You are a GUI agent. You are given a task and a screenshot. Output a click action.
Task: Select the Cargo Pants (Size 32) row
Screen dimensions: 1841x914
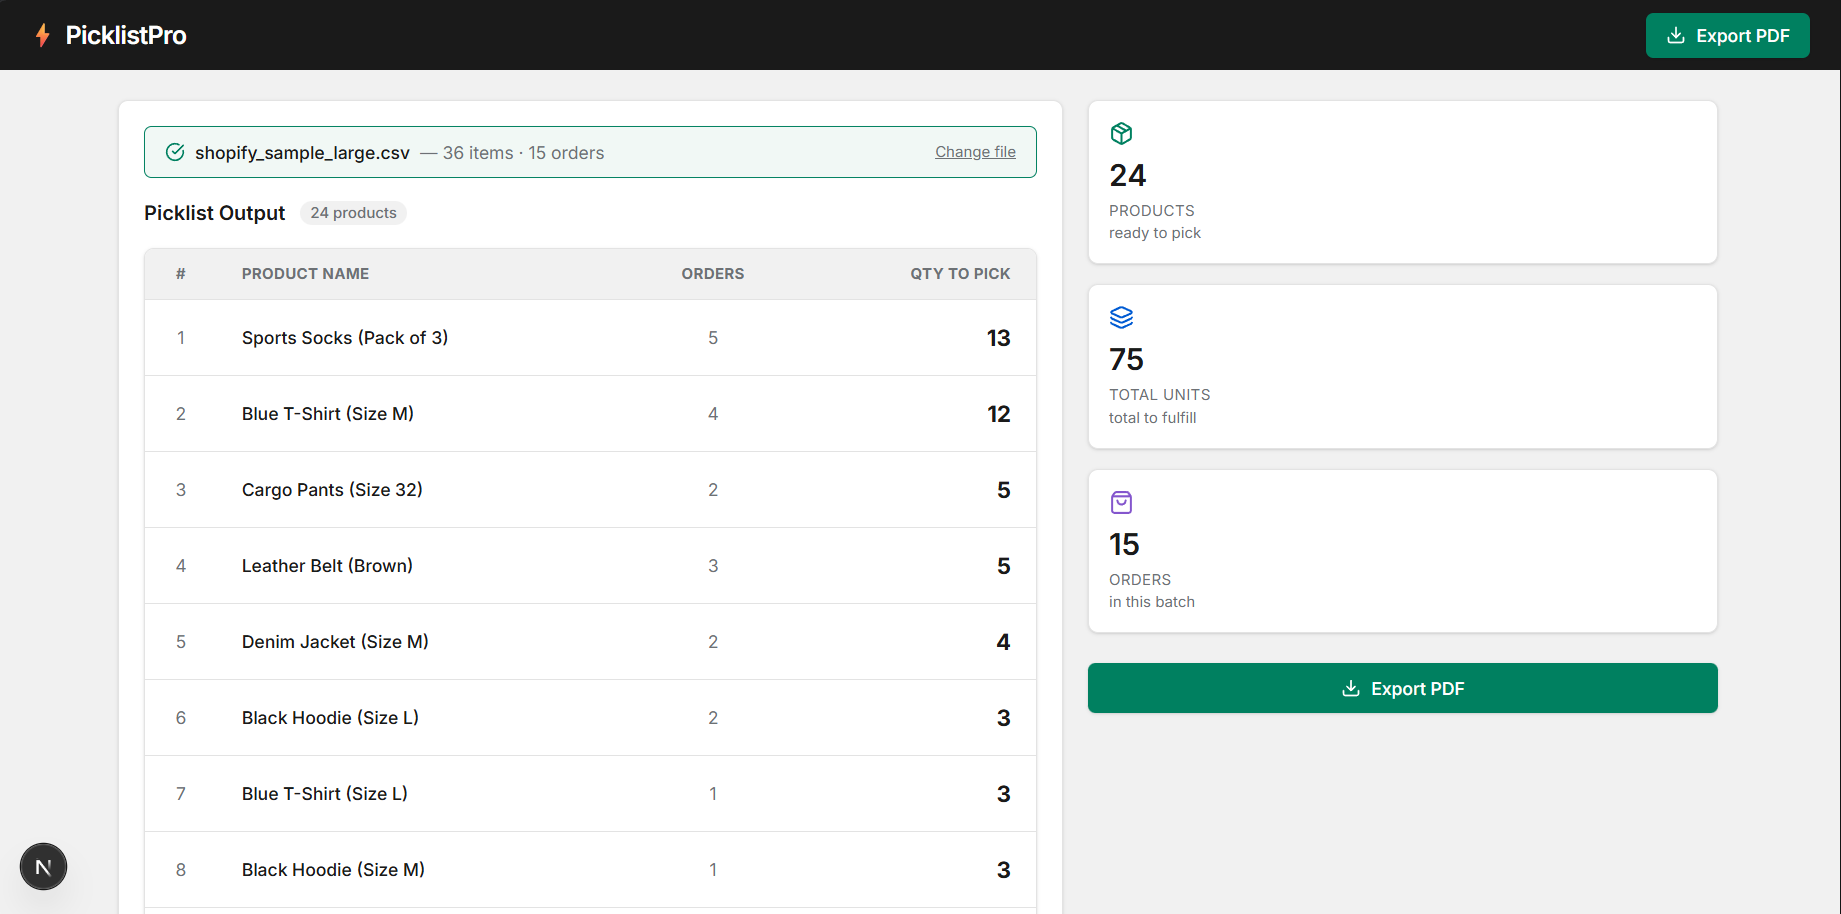(590, 490)
